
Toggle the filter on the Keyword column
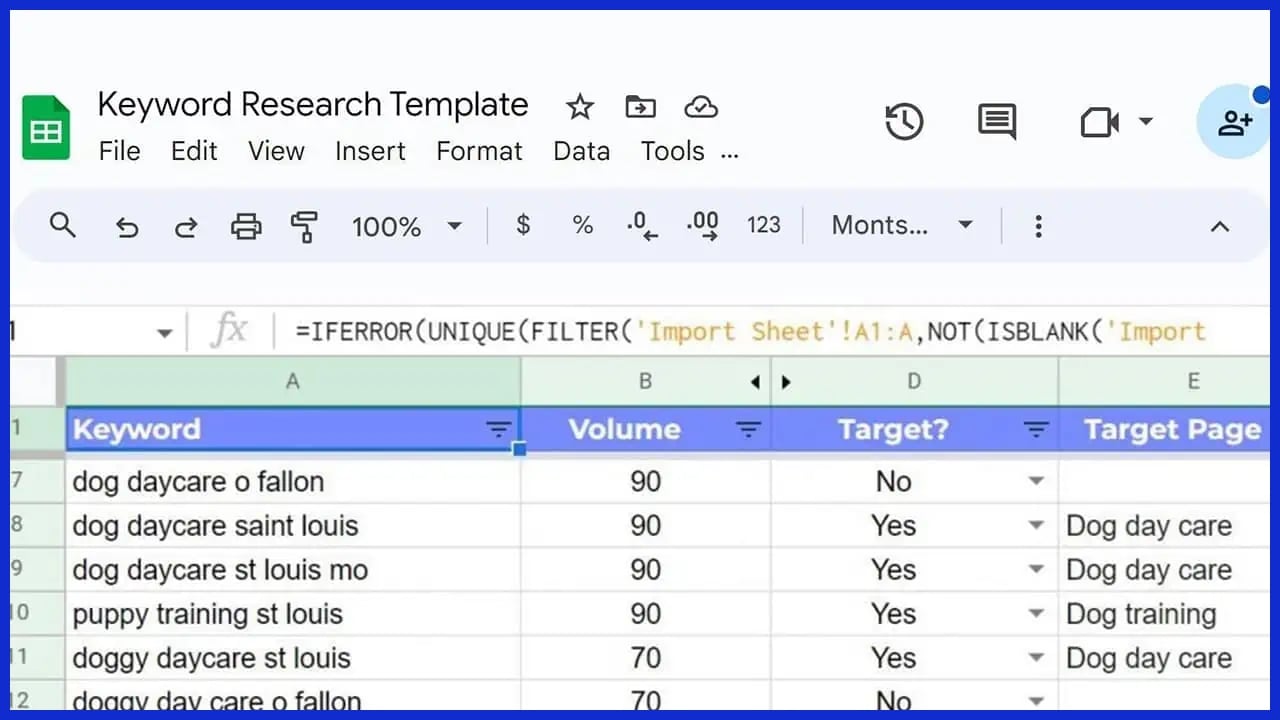(x=499, y=429)
